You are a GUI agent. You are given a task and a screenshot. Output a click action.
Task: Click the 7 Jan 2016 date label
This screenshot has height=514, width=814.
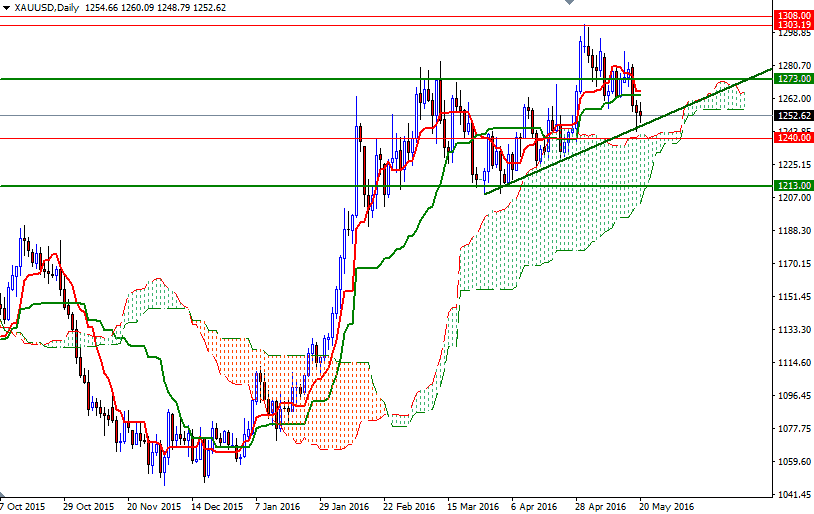(278, 506)
